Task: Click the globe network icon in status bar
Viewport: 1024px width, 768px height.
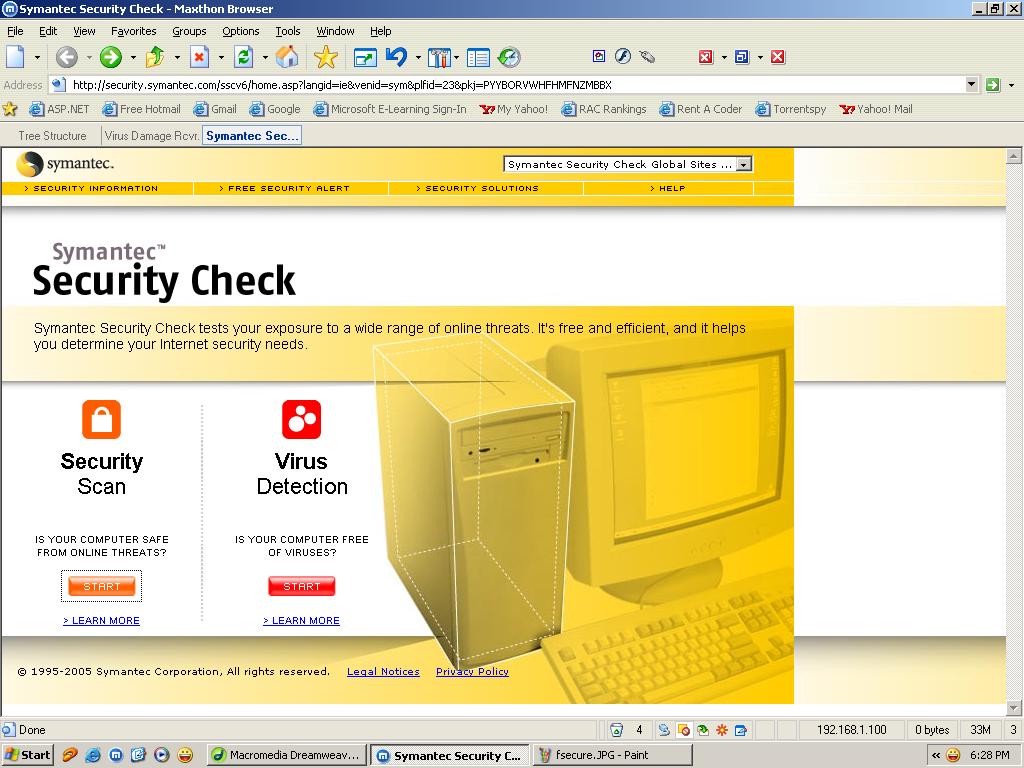Action: [664, 730]
